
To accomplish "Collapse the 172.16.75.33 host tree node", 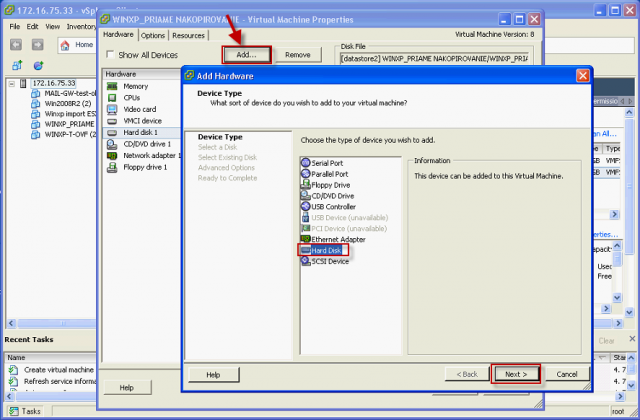I will [x=12, y=84].
